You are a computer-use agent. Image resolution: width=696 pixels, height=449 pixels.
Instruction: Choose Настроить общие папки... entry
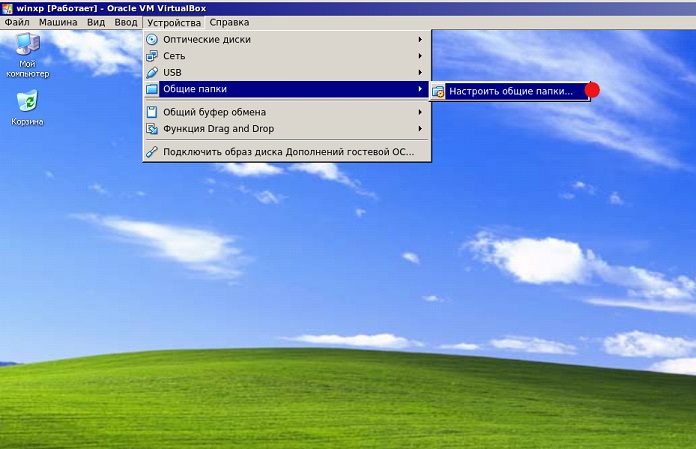point(510,91)
